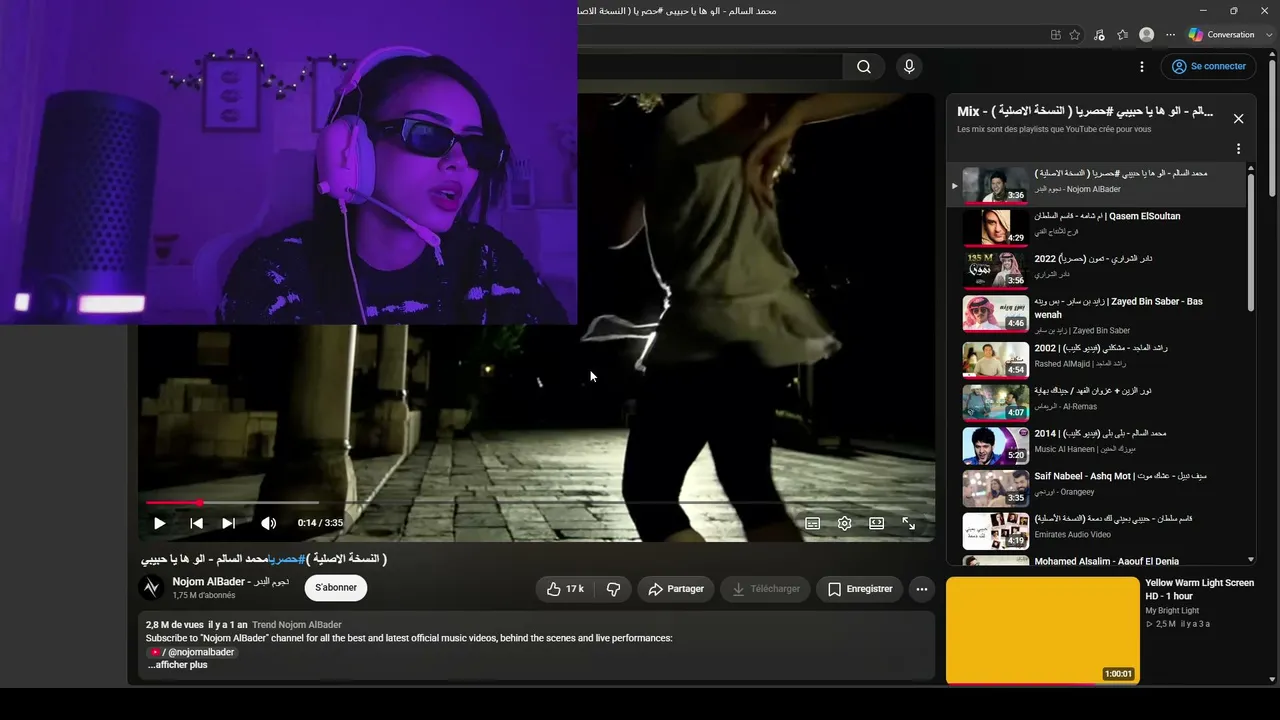This screenshot has height=720, width=1280.
Task: Click the 1,75 M d'abonnés subscriber count
Action: click(204, 596)
